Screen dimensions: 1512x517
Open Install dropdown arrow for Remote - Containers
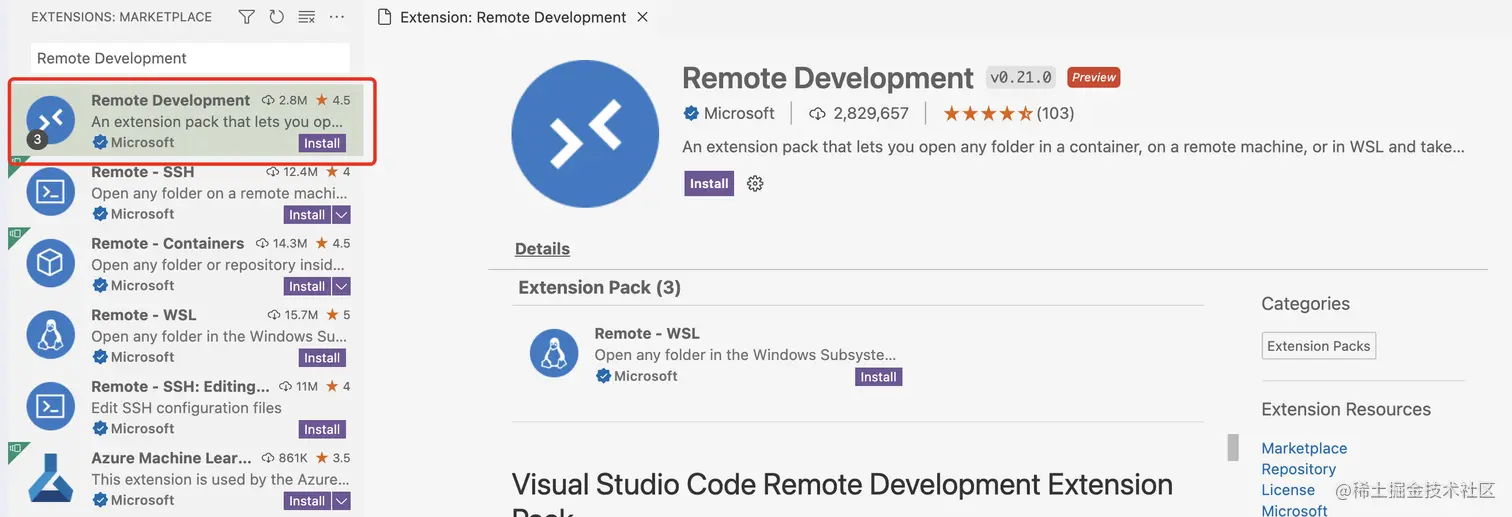(342, 286)
